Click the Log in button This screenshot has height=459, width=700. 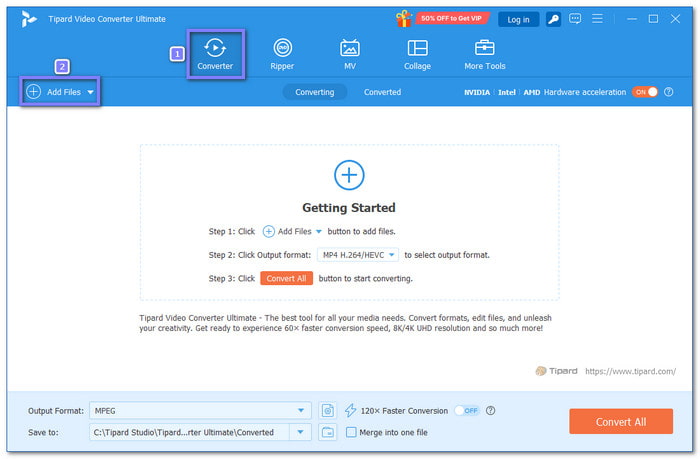pos(518,19)
